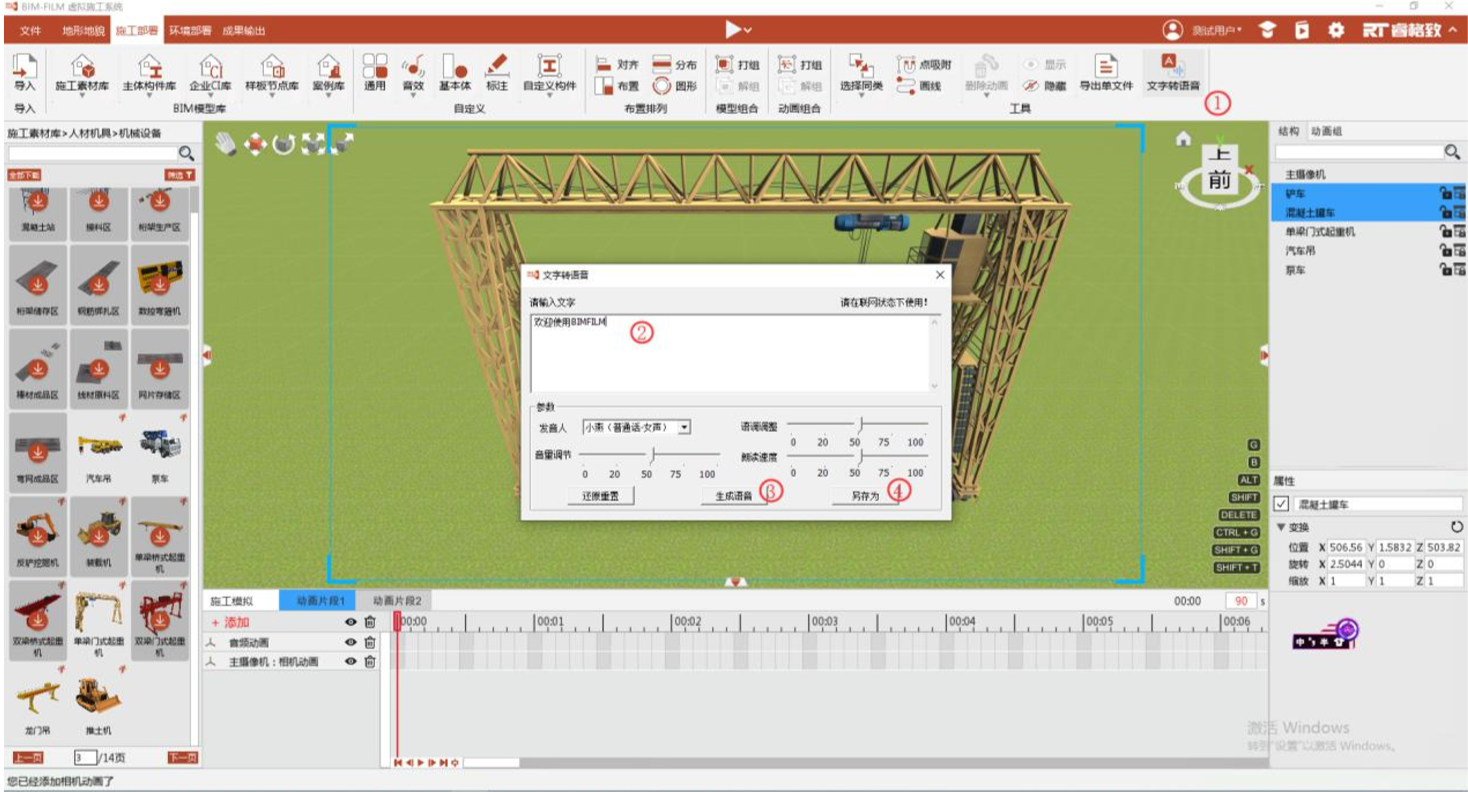Open the dropdown arrow beside the play button

(x=748, y=31)
